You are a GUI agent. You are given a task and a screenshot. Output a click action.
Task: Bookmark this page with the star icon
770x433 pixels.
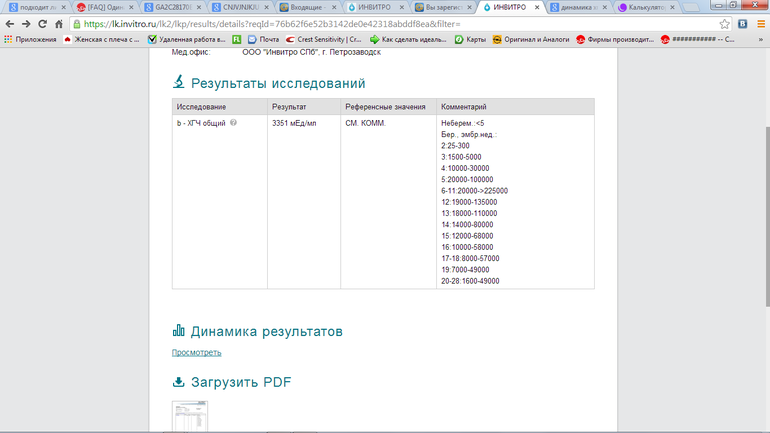[x=724, y=24]
